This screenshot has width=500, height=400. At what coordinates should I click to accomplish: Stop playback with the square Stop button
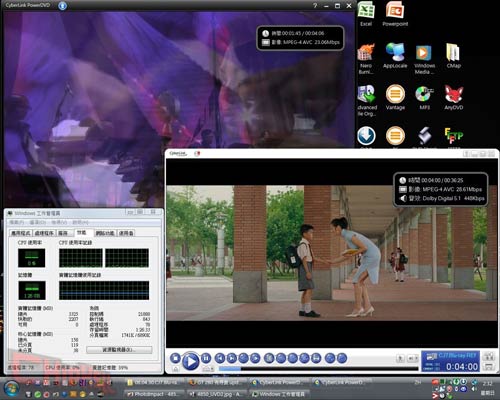tap(175, 358)
